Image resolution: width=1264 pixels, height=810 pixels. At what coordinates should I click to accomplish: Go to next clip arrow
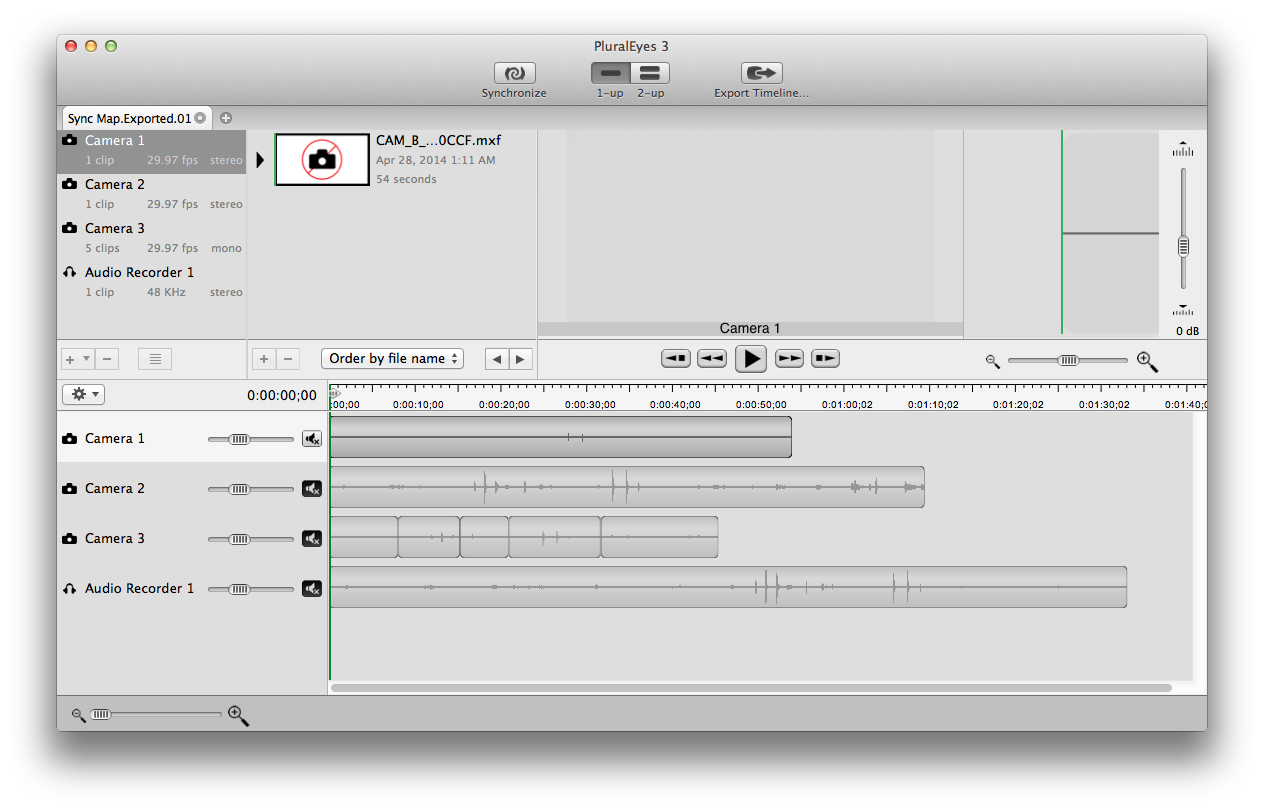point(521,359)
